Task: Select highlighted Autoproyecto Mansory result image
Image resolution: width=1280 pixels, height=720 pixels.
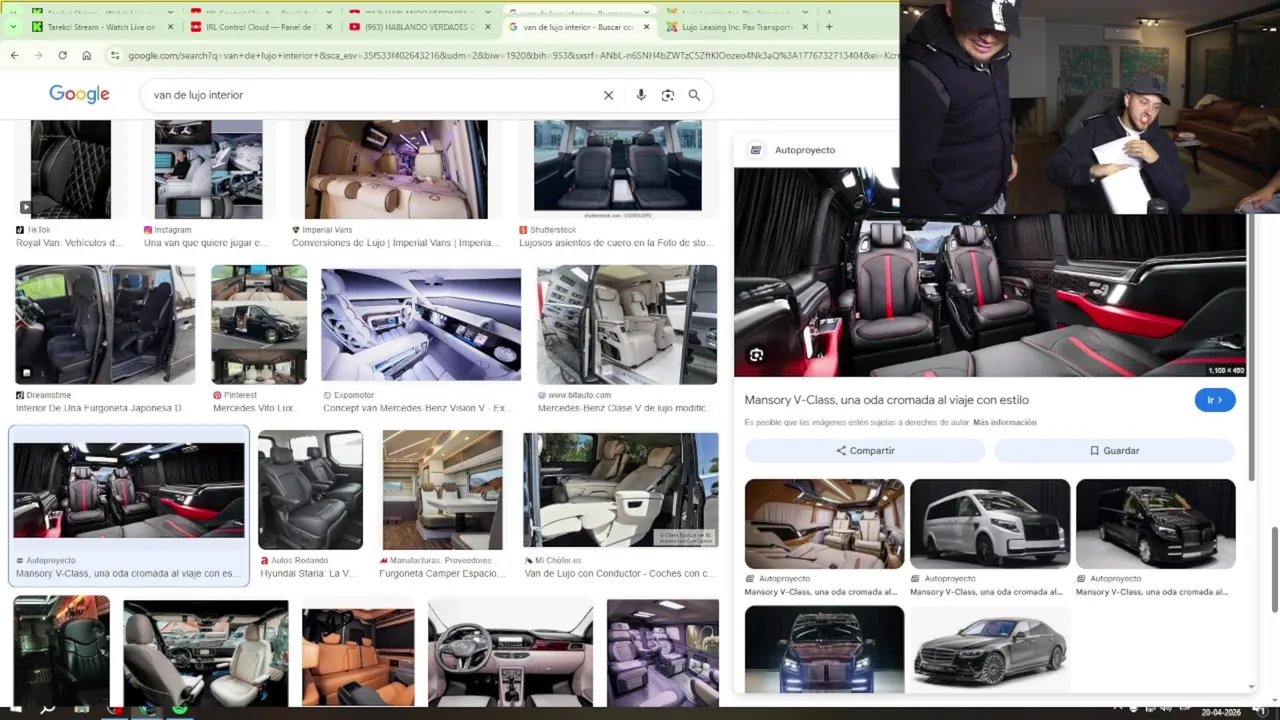Action: pos(129,490)
